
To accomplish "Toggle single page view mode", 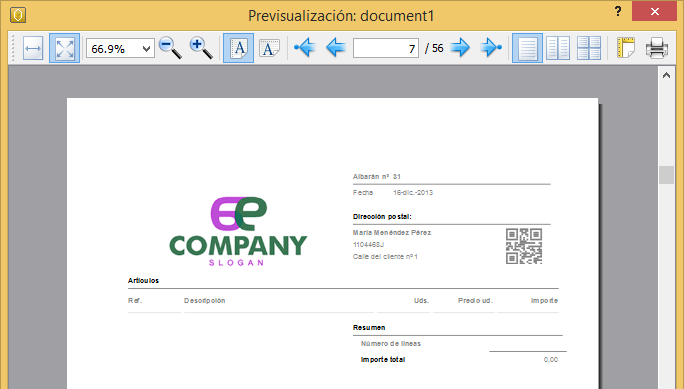I will click(527, 48).
